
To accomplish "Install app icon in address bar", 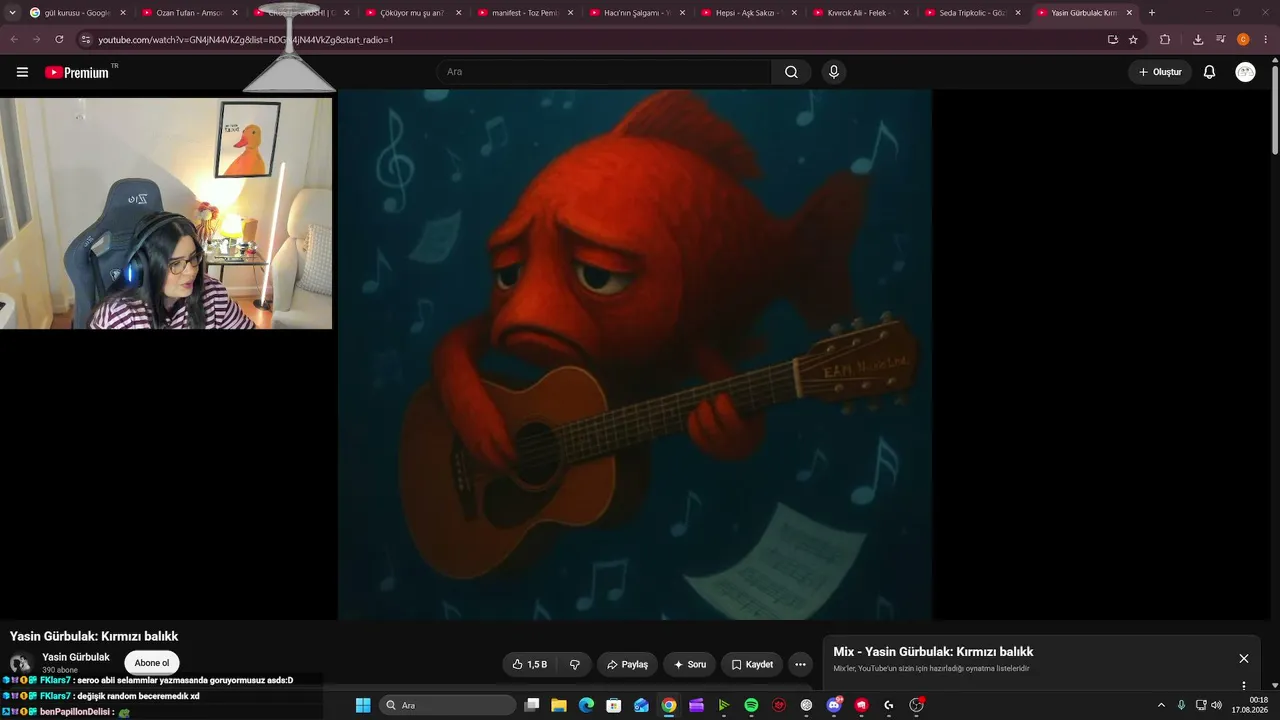I will [x=1113, y=40].
